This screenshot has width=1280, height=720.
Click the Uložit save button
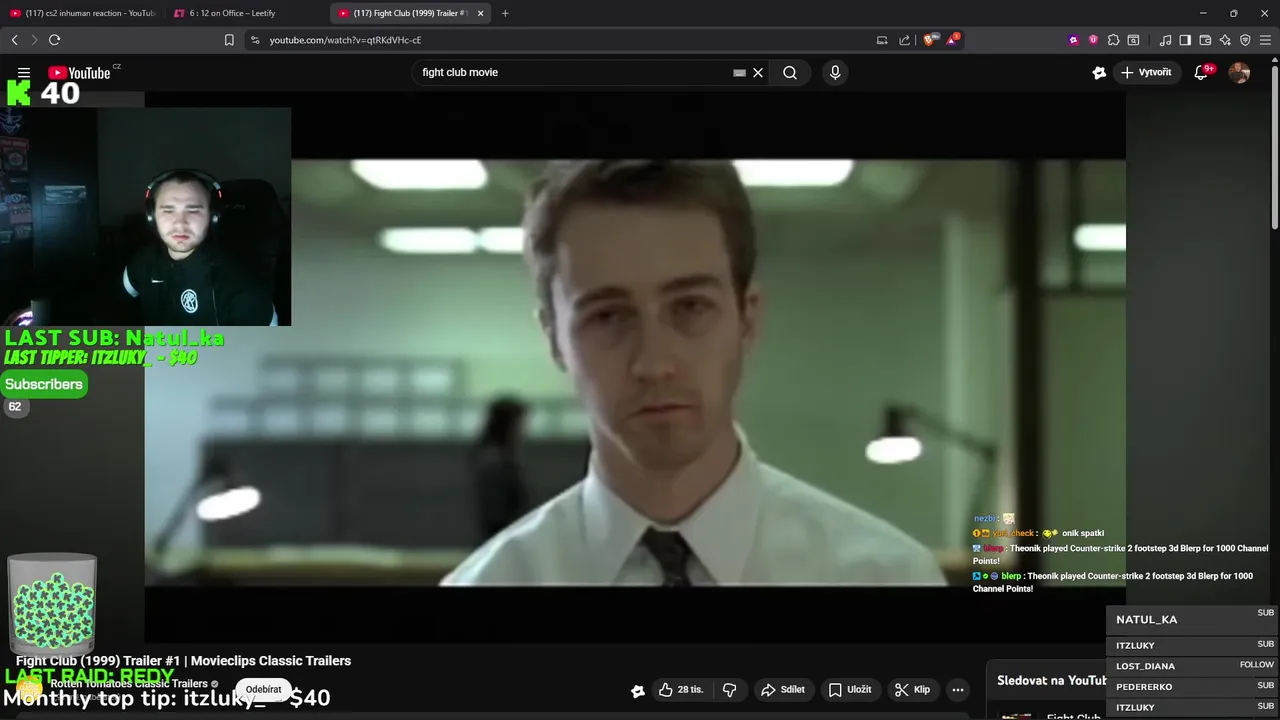tap(850, 689)
